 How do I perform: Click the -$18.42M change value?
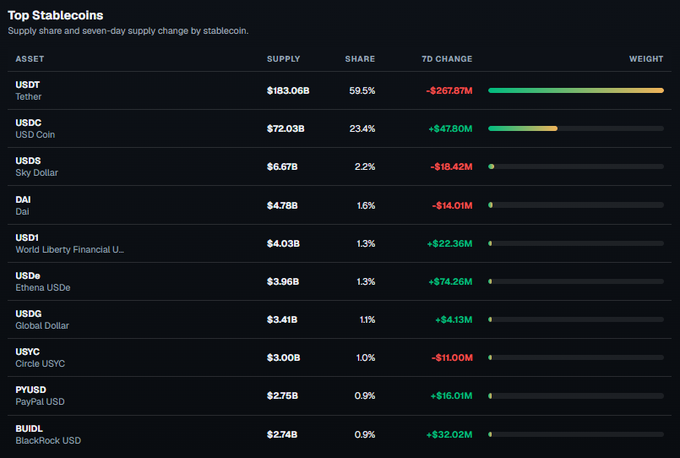pyautogui.click(x=451, y=167)
